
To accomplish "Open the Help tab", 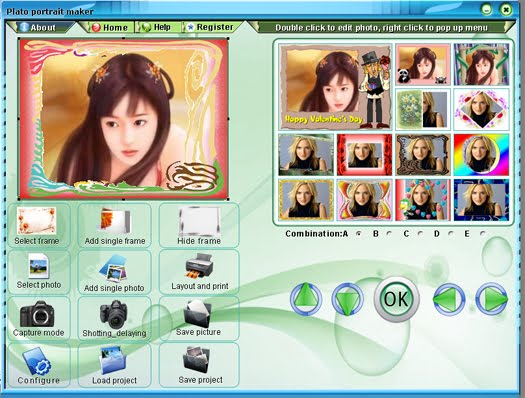I will pos(158,27).
